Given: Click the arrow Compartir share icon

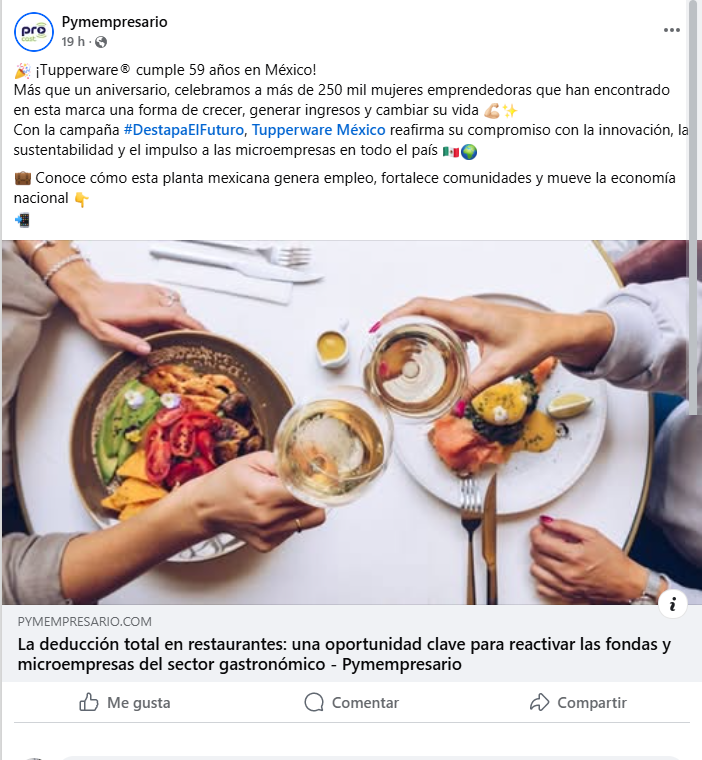Looking at the screenshot, I should 539,702.
